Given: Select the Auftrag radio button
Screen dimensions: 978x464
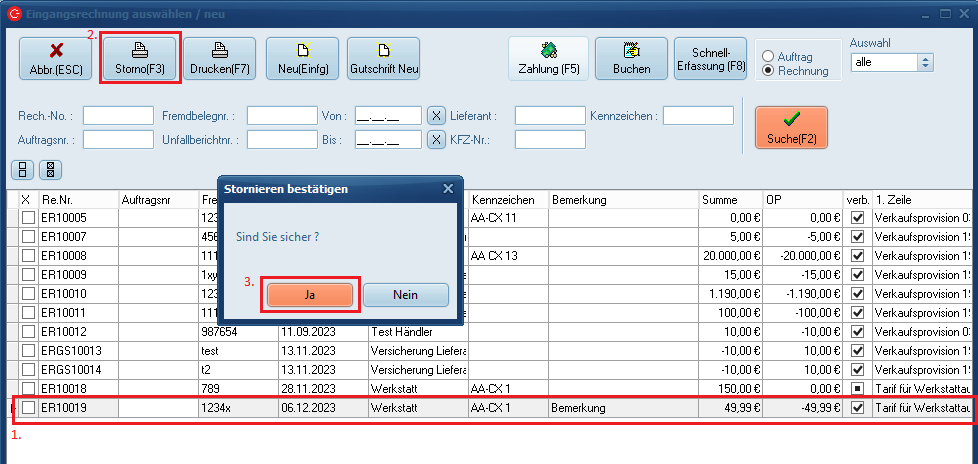Looking at the screenshot, I should click(768, 56).
